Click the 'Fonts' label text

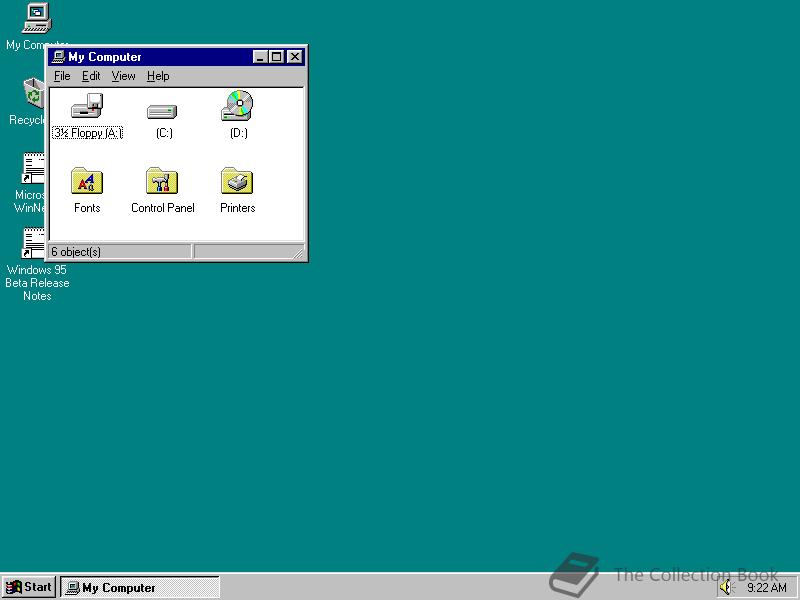87,208
